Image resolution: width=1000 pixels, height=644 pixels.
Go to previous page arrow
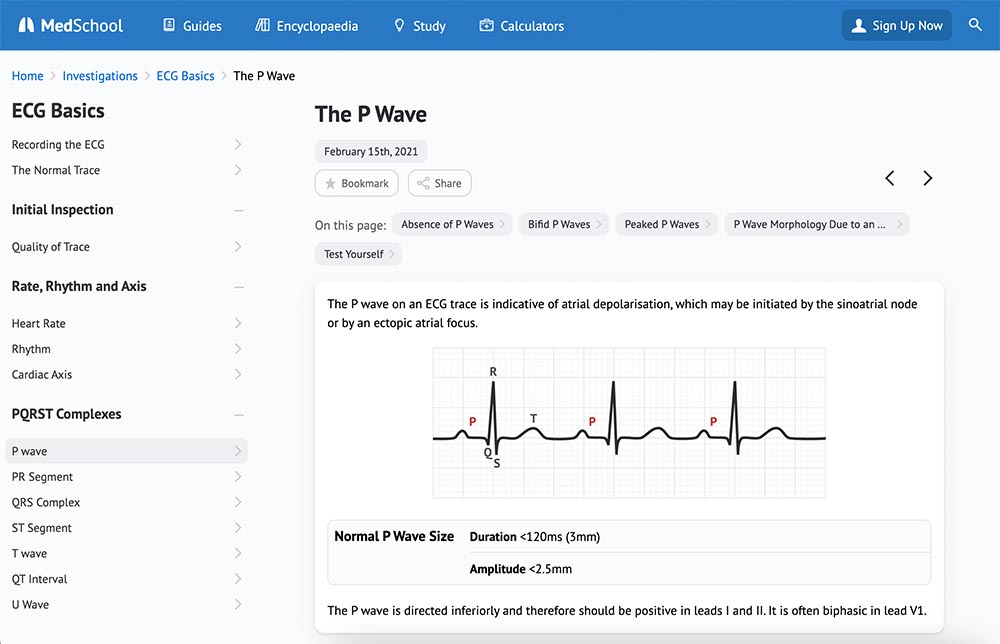pyautogui.click(x=889, y=178)
